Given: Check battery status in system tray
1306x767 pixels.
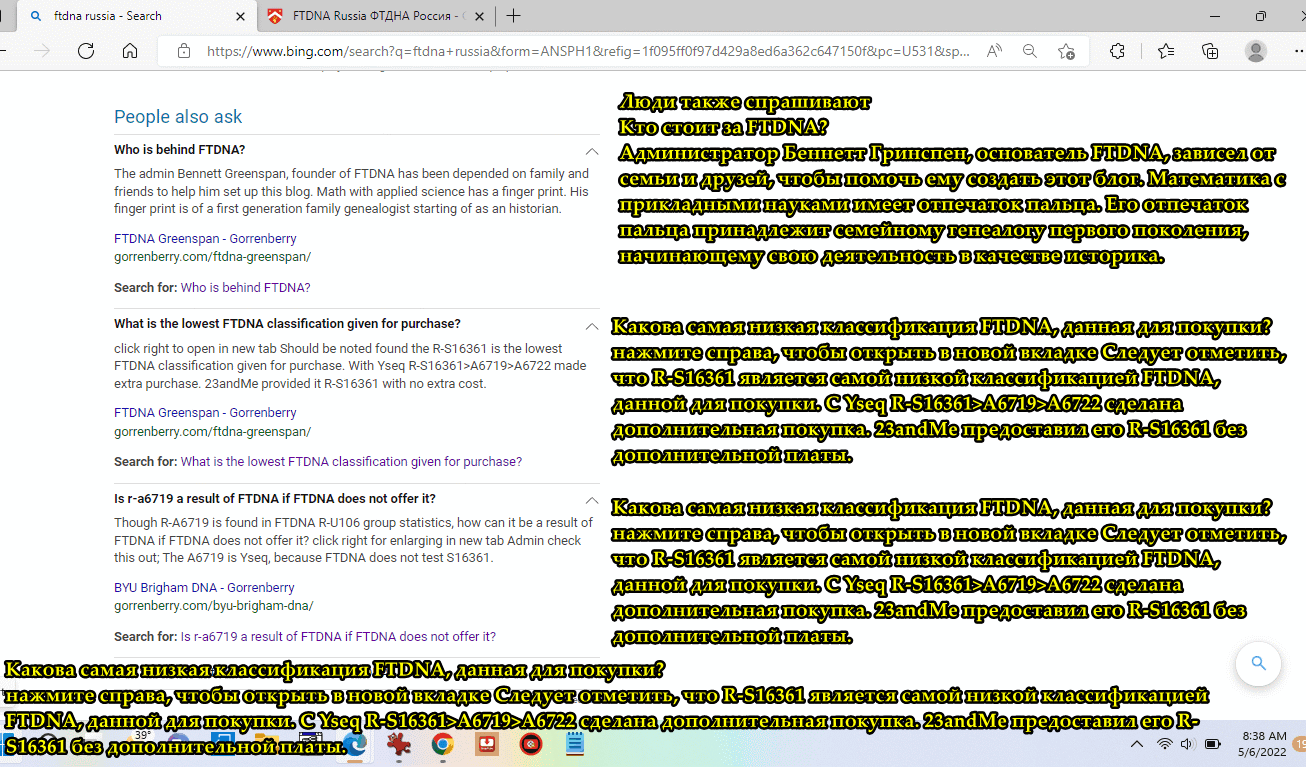Looking at the screenshot, I should pos(1213,744).
